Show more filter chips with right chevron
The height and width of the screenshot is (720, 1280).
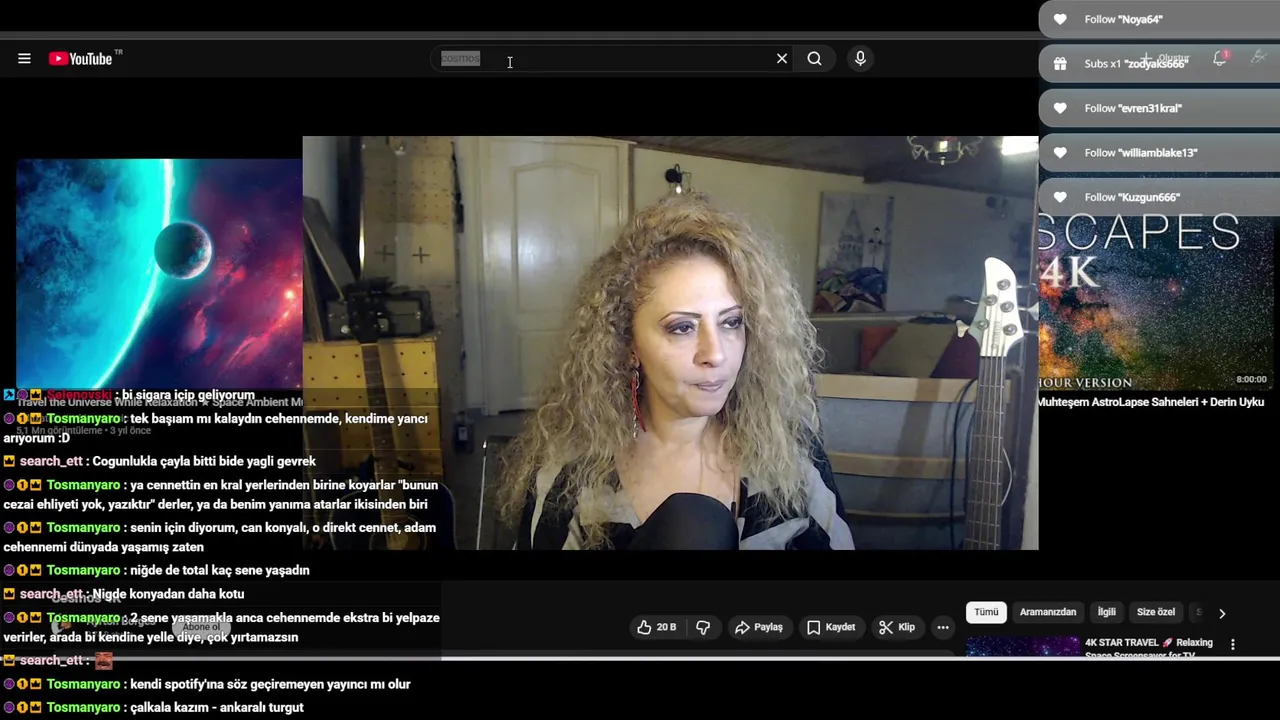(1222, 613)
